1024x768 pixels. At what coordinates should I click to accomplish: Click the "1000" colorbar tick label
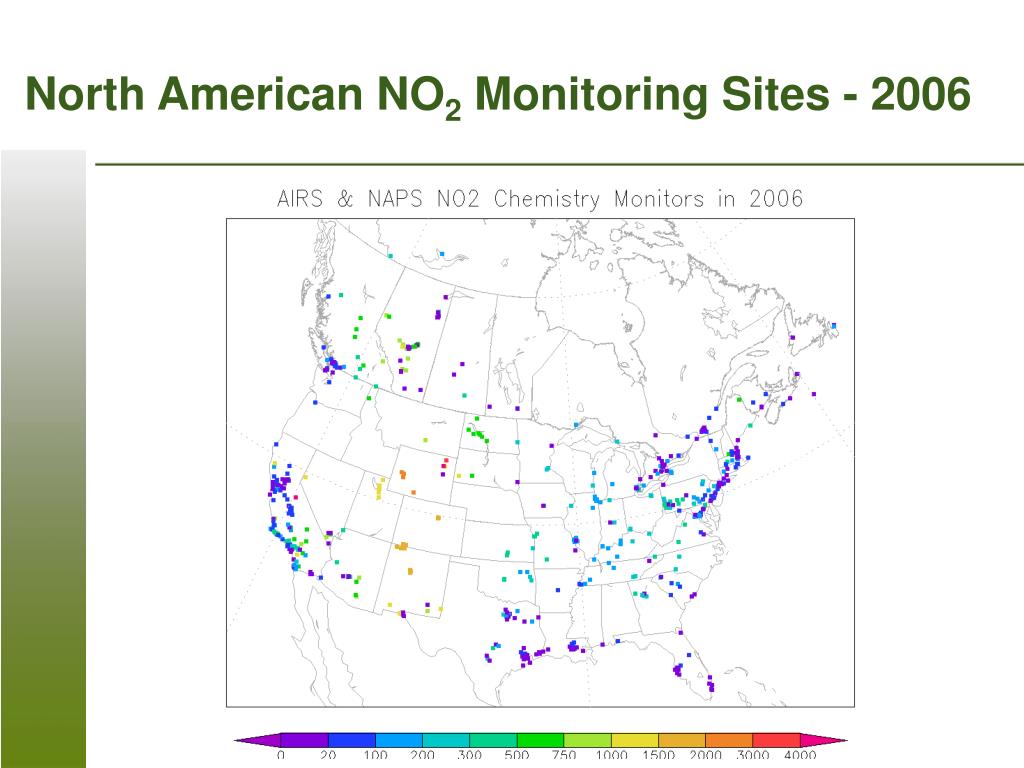pos(612,755)
